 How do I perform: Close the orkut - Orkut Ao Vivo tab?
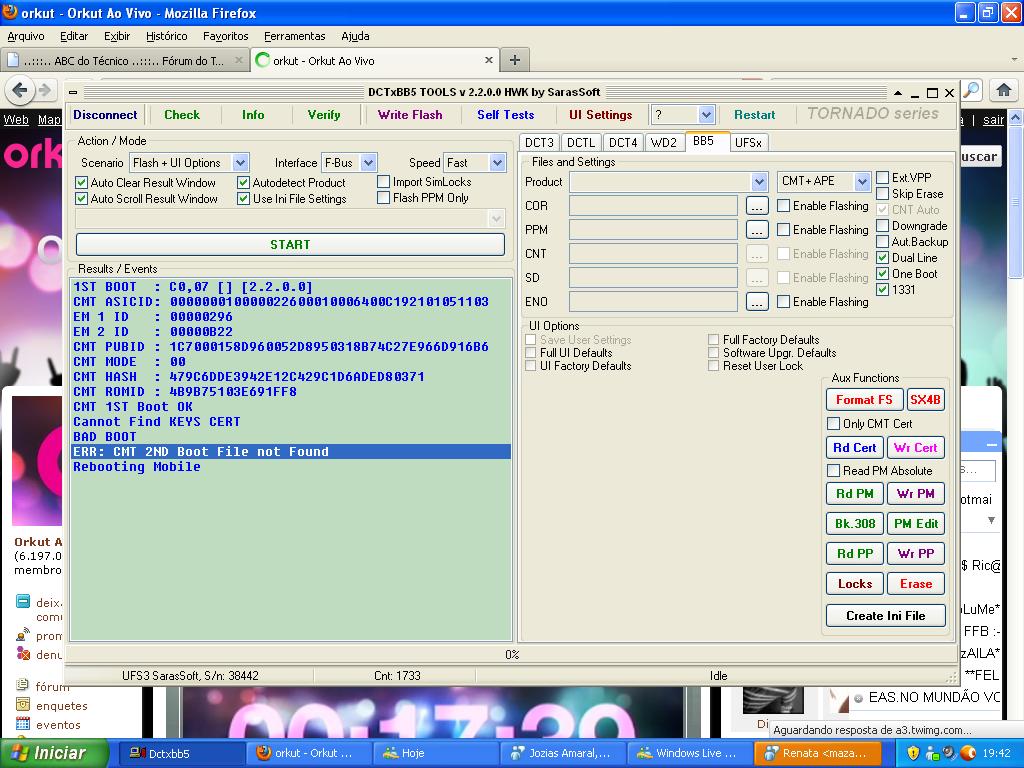pos(488,60)
